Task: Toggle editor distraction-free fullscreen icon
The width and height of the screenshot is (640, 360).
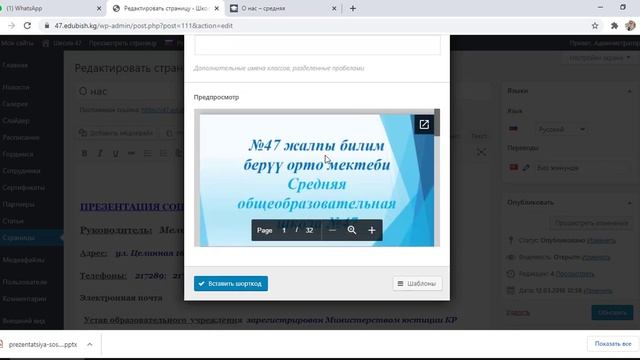Action: pyautogui.click(x=481, y=152)
